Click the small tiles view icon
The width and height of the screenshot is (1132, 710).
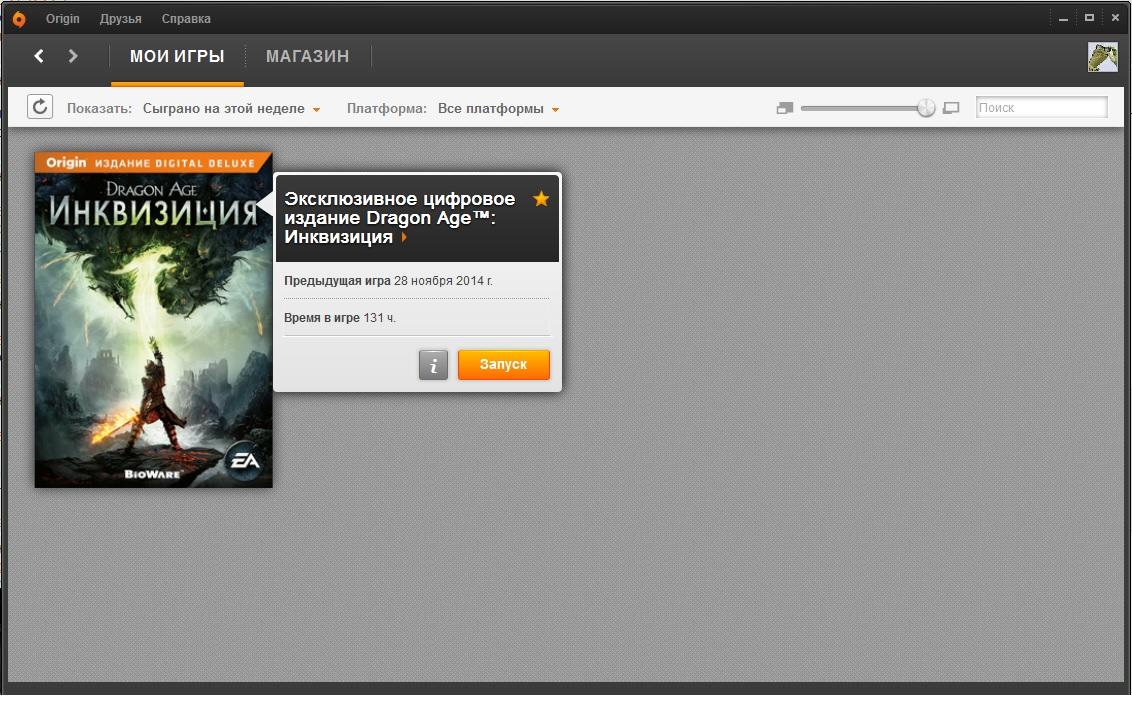pos(785,108)
